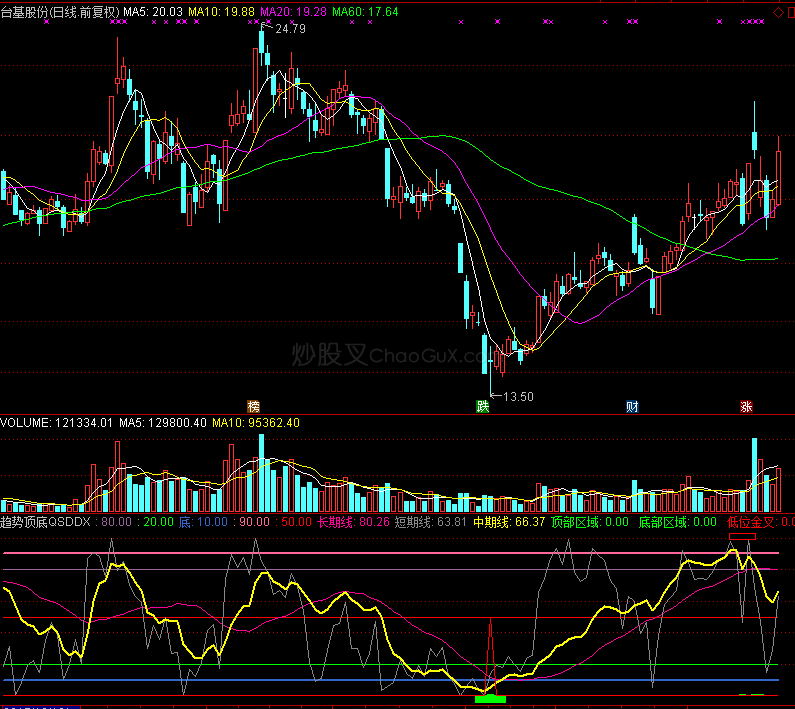Open the 趋势顶底QSDDX indicator name

[46, 521]
